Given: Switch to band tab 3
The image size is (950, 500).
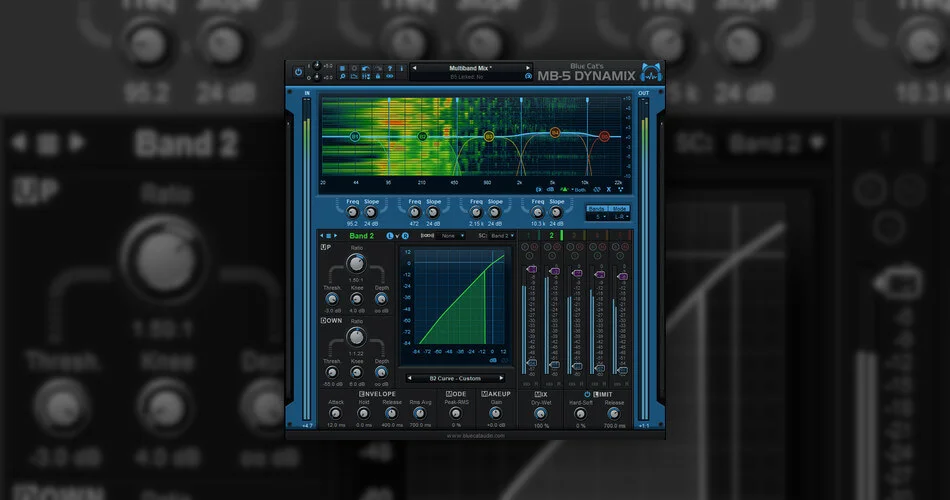Looking at the screenshot, I should pos(574,235).
